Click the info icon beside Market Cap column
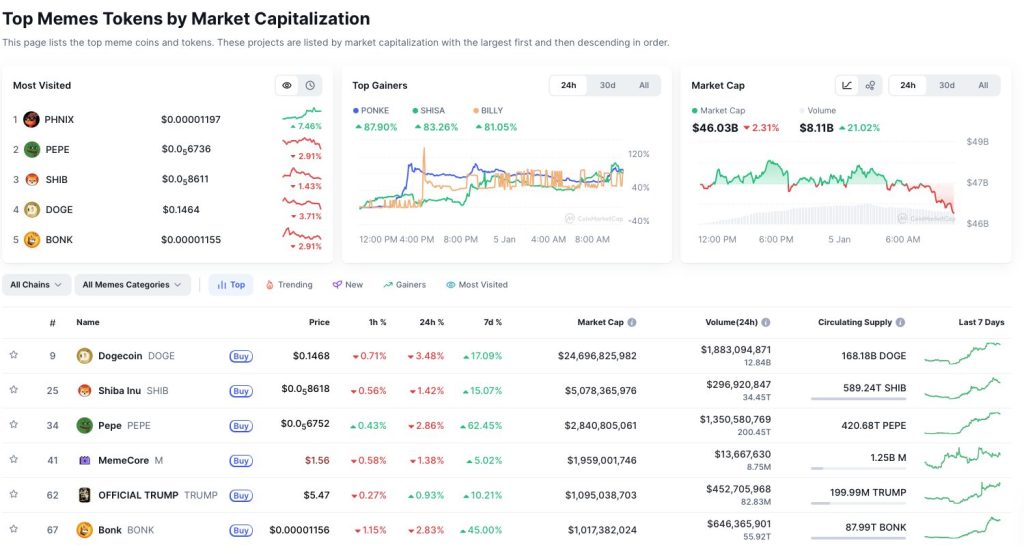1024x545 pixels. (x=632, y=323)
